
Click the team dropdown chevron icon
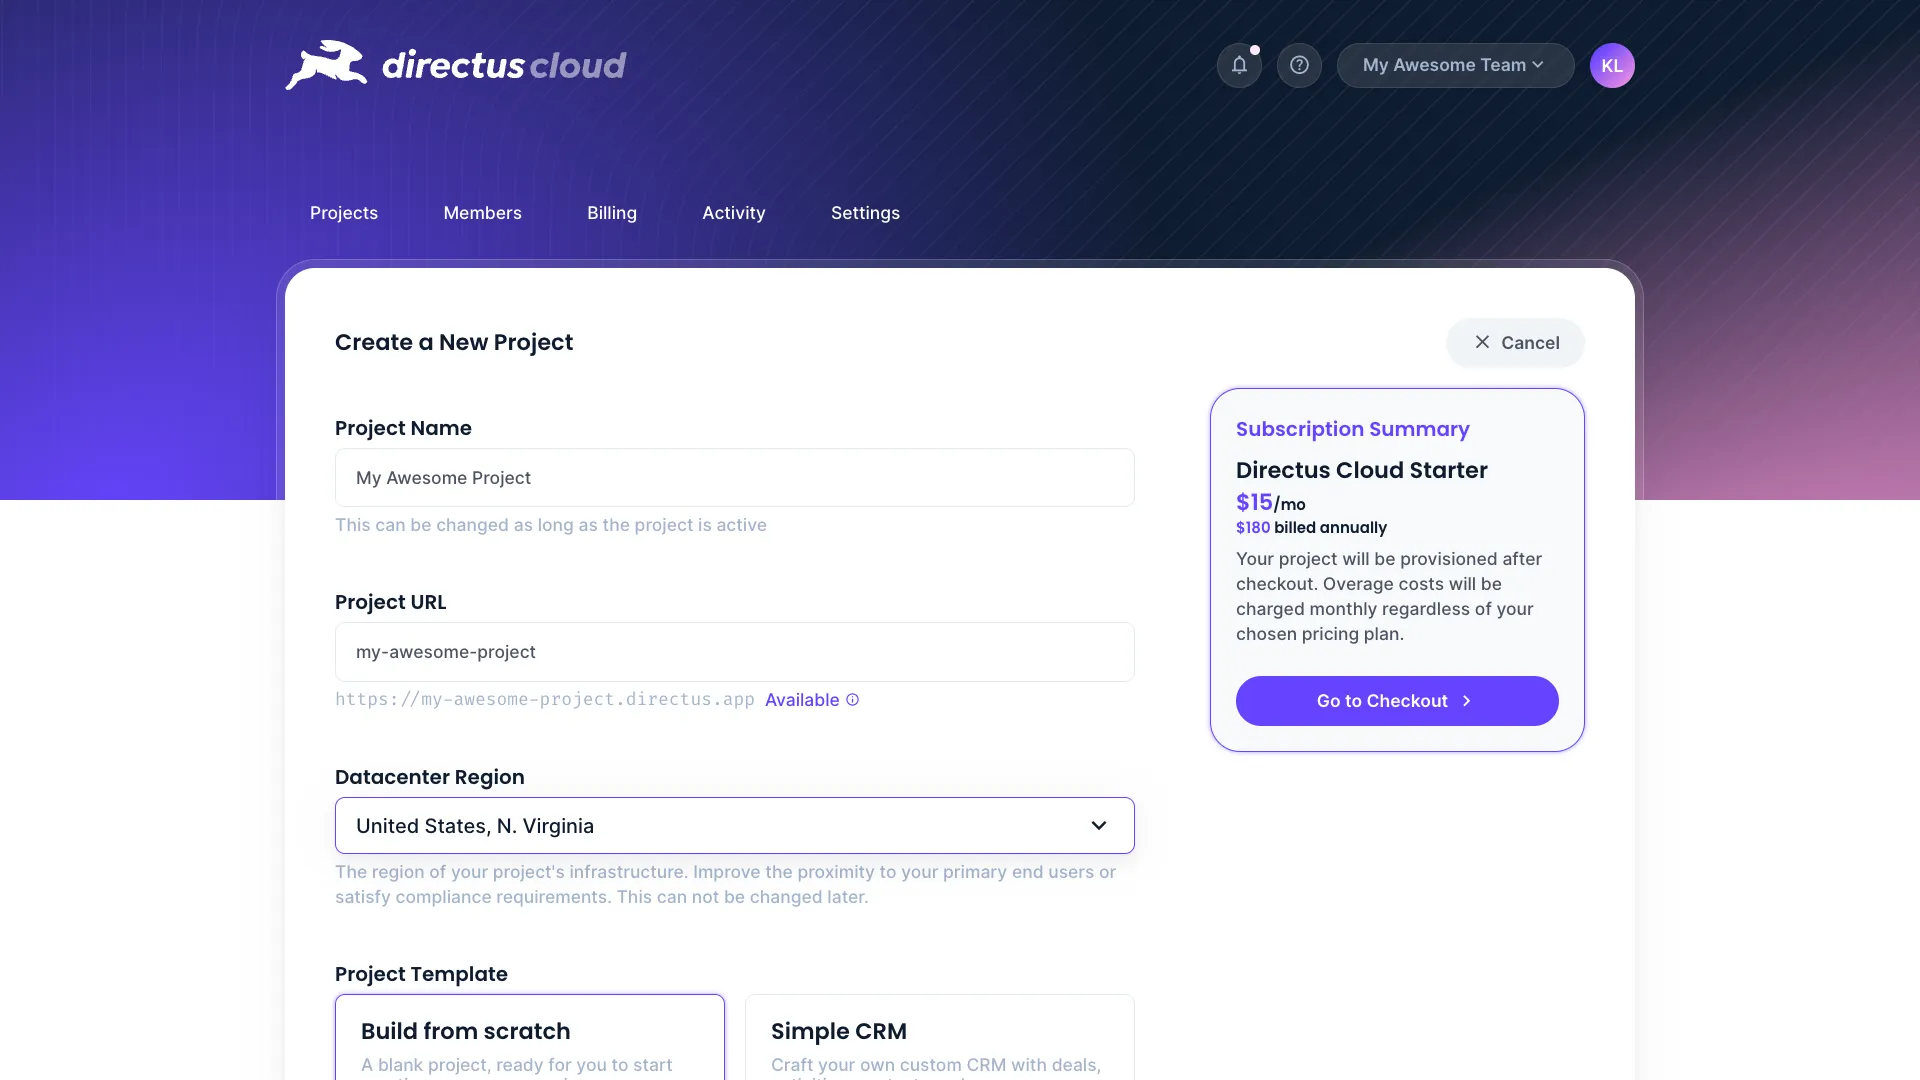click(1539, 66)
